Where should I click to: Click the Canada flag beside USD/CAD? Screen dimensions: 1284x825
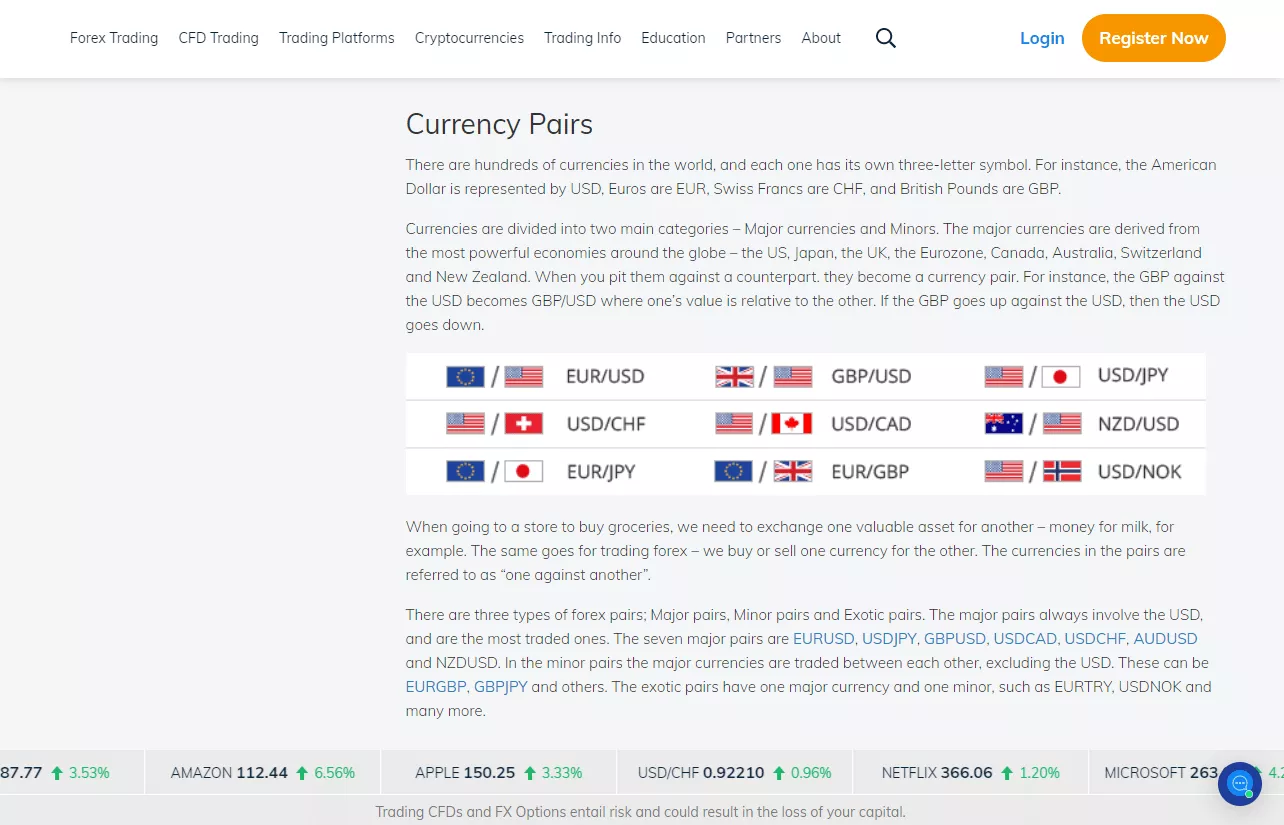(x=792, y=424)
